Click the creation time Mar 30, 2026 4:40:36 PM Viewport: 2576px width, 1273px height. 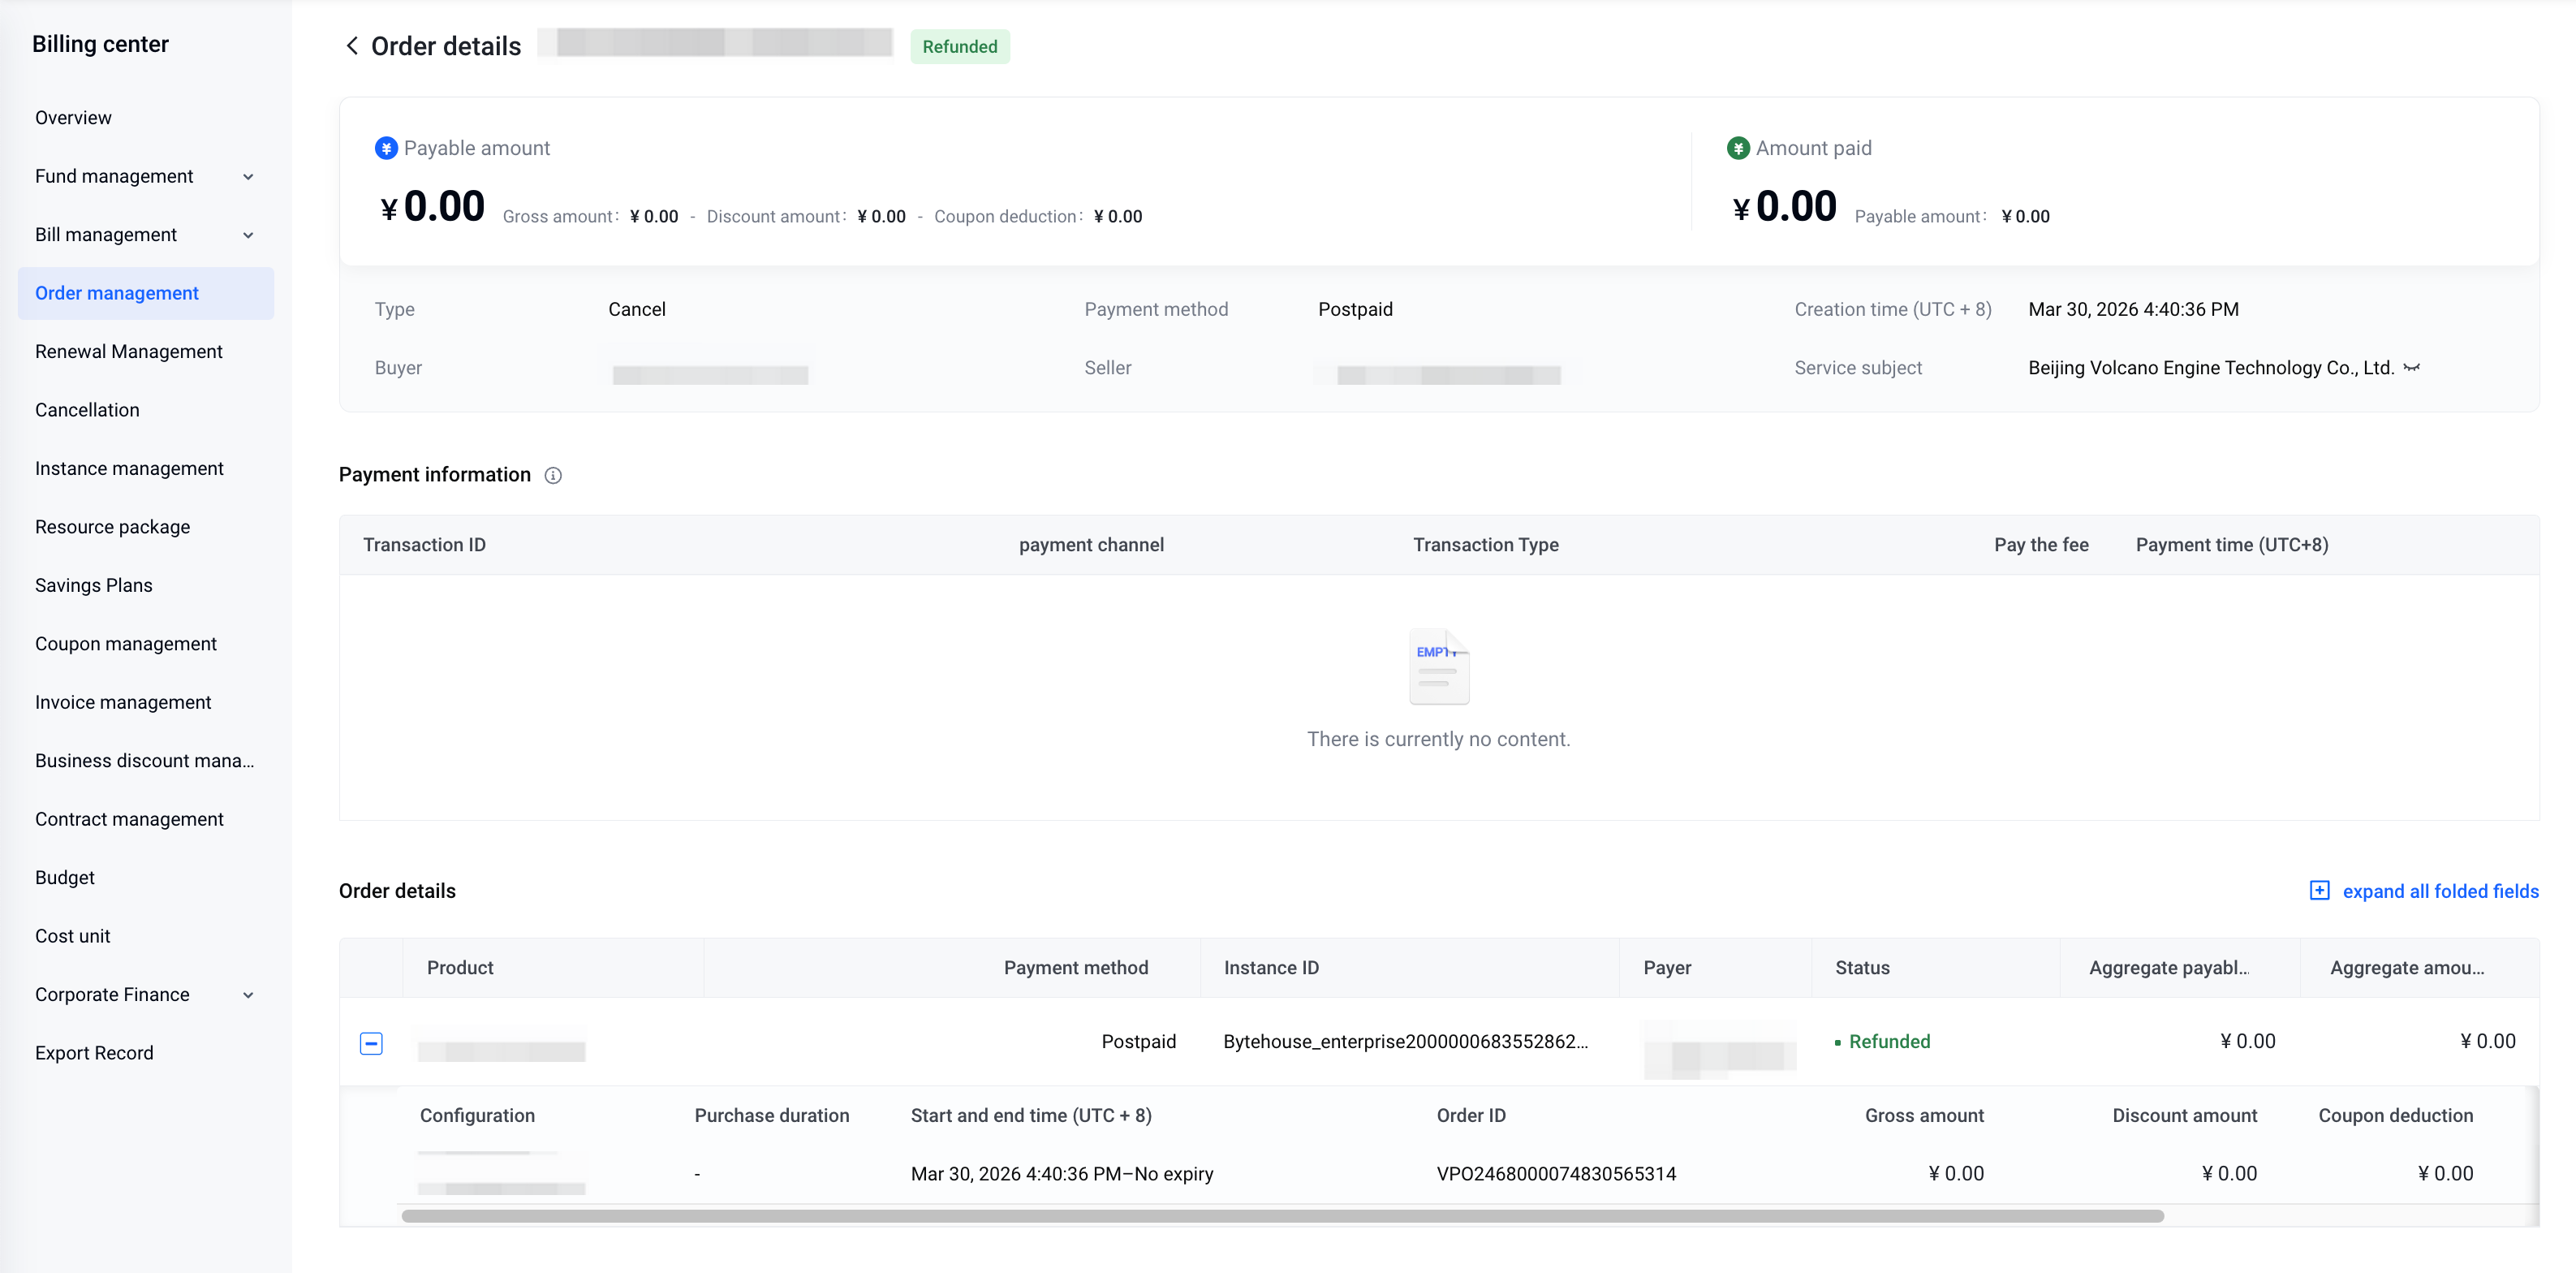(x=2133, y=310)
